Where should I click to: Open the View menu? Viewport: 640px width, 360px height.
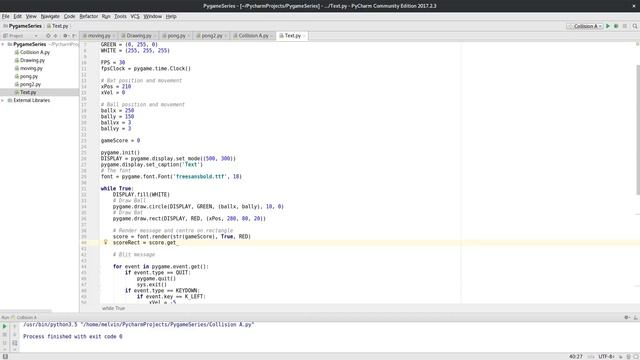[31, 16]
